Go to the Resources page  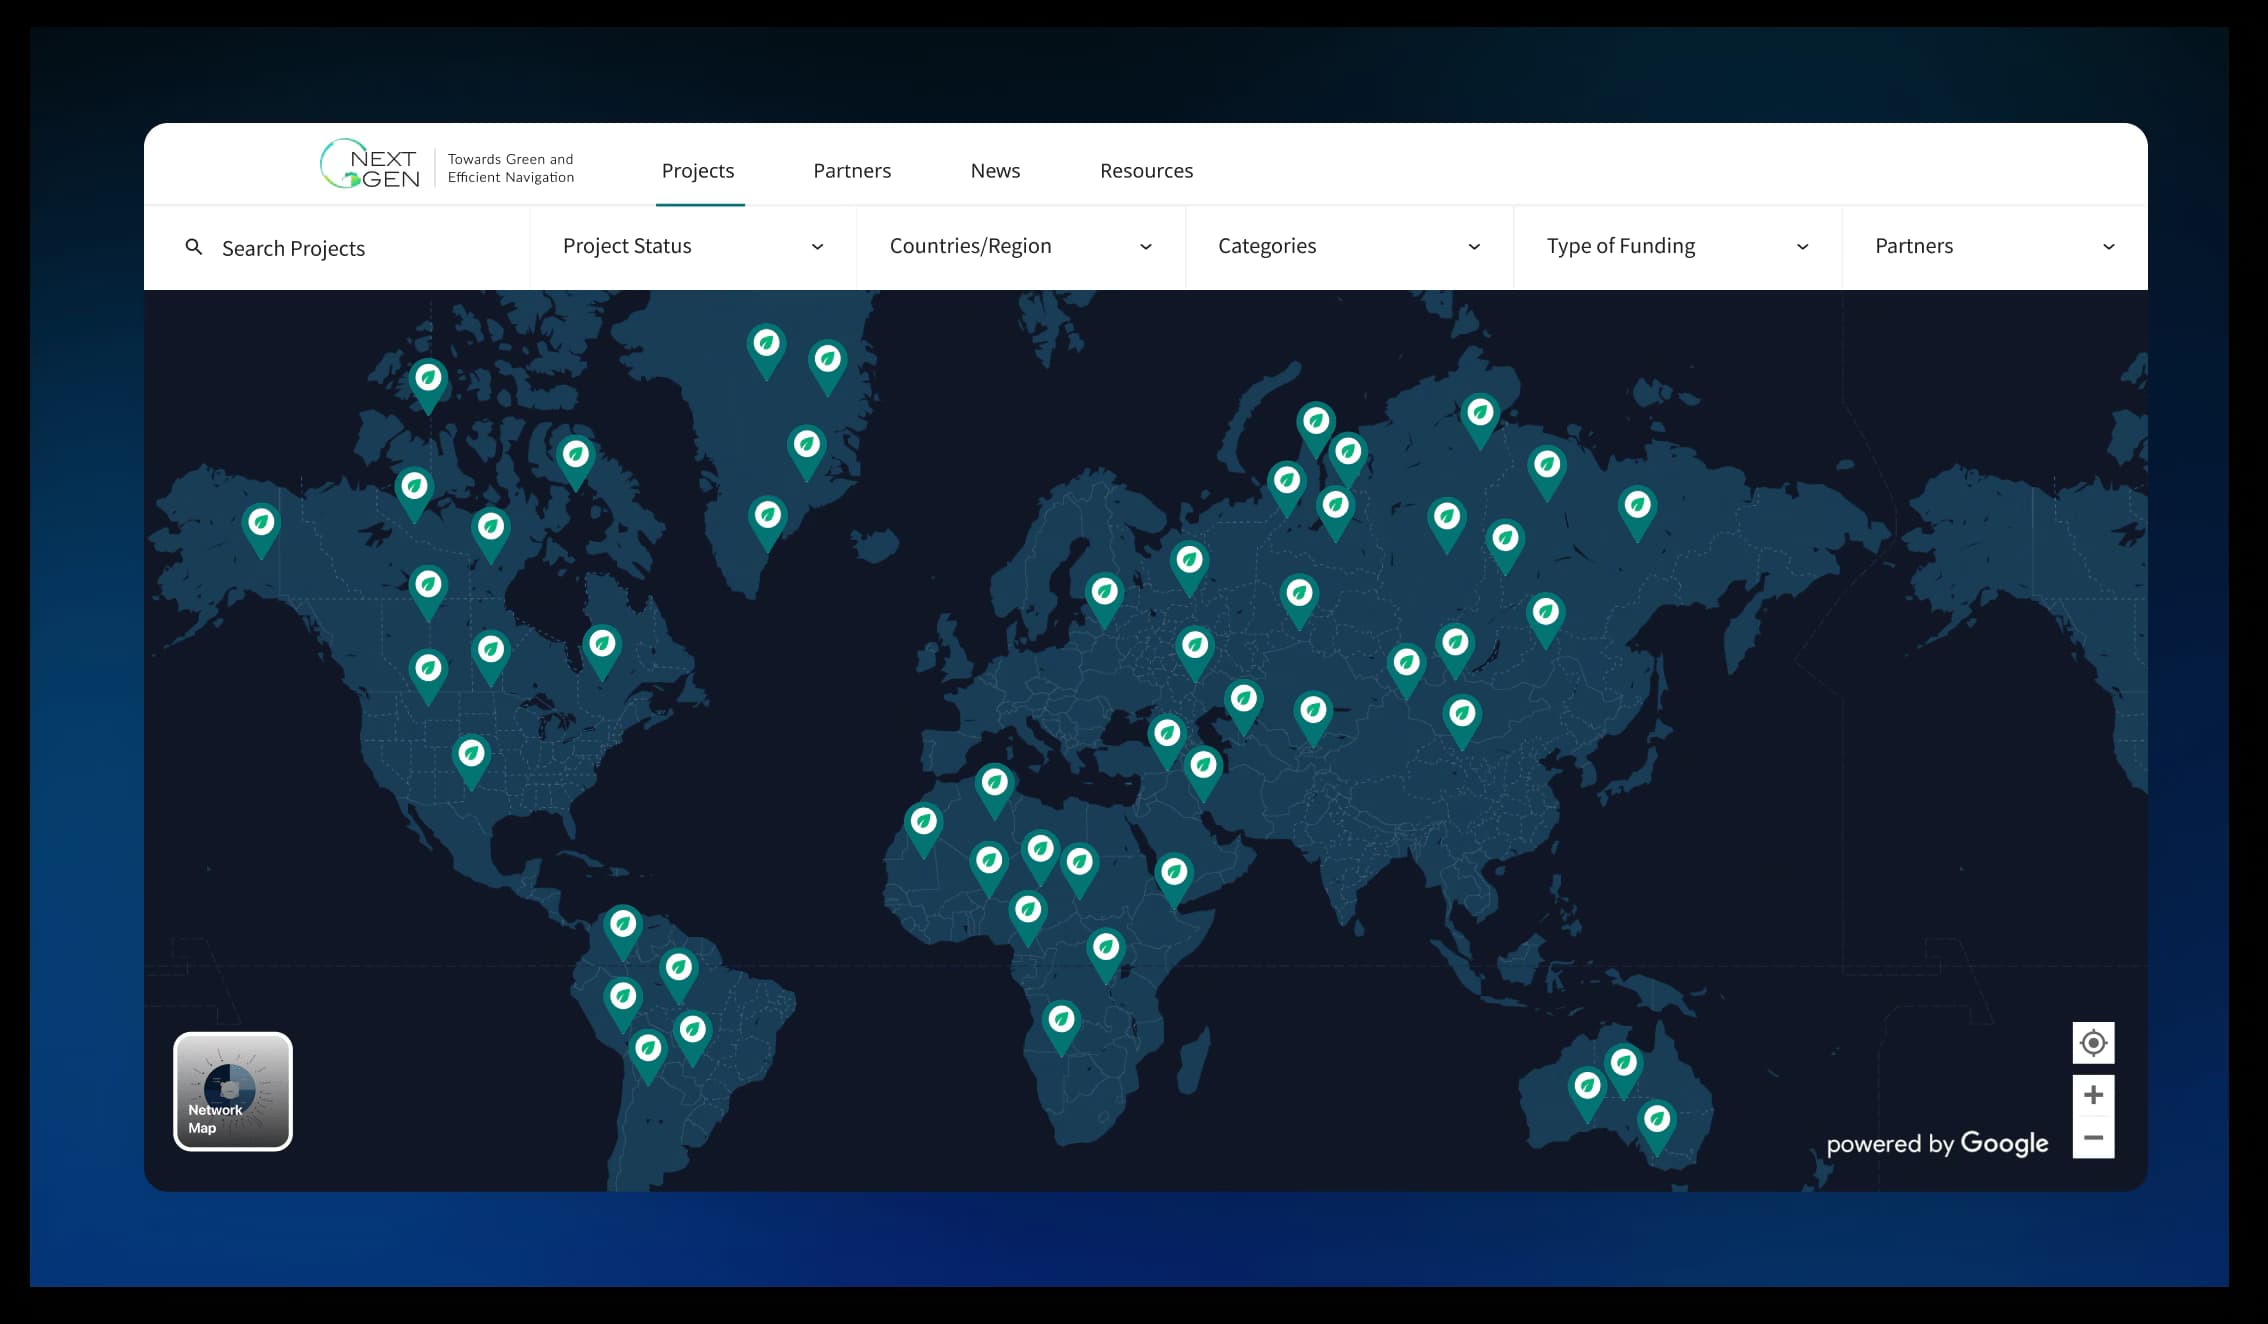point(1146,171)
